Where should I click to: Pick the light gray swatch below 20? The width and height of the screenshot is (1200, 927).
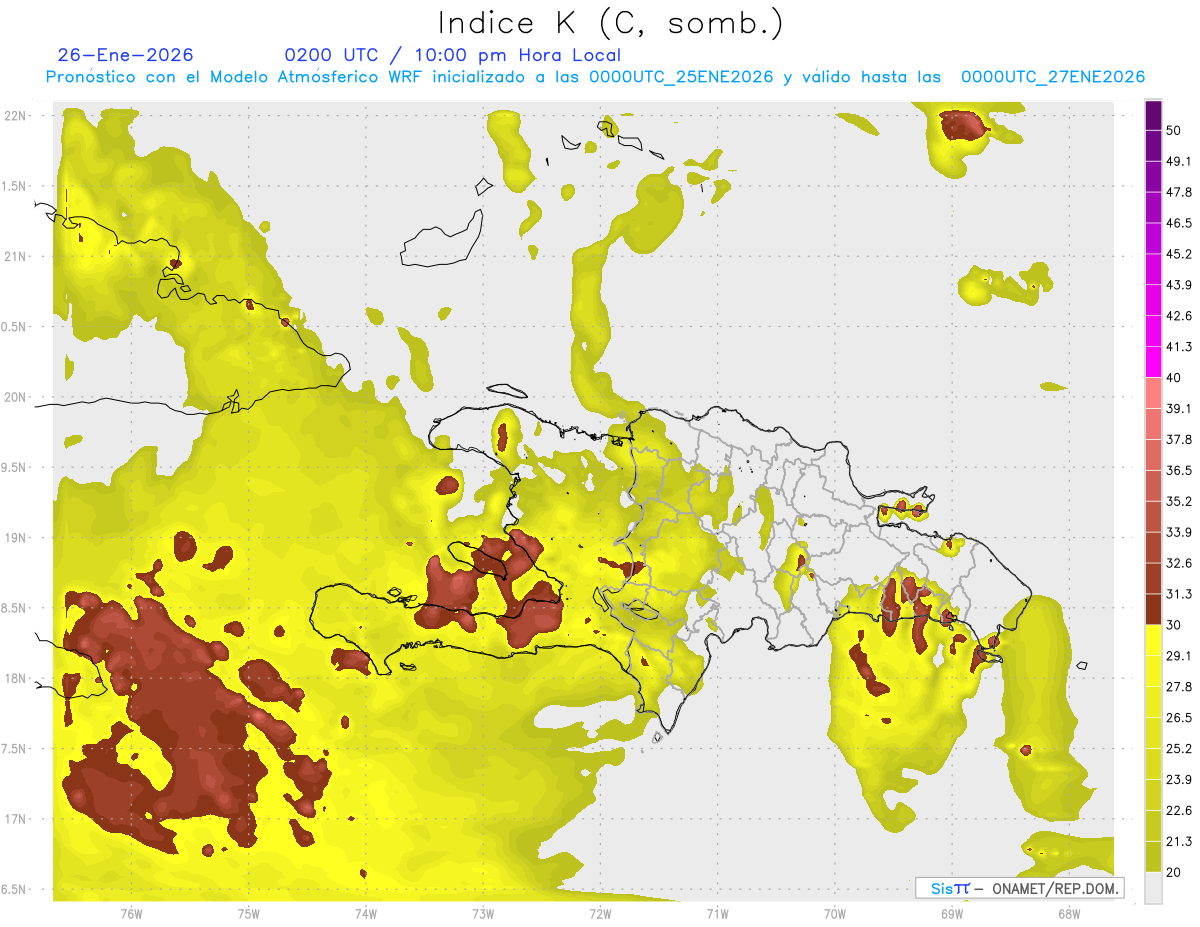(x=1153, y=888)
